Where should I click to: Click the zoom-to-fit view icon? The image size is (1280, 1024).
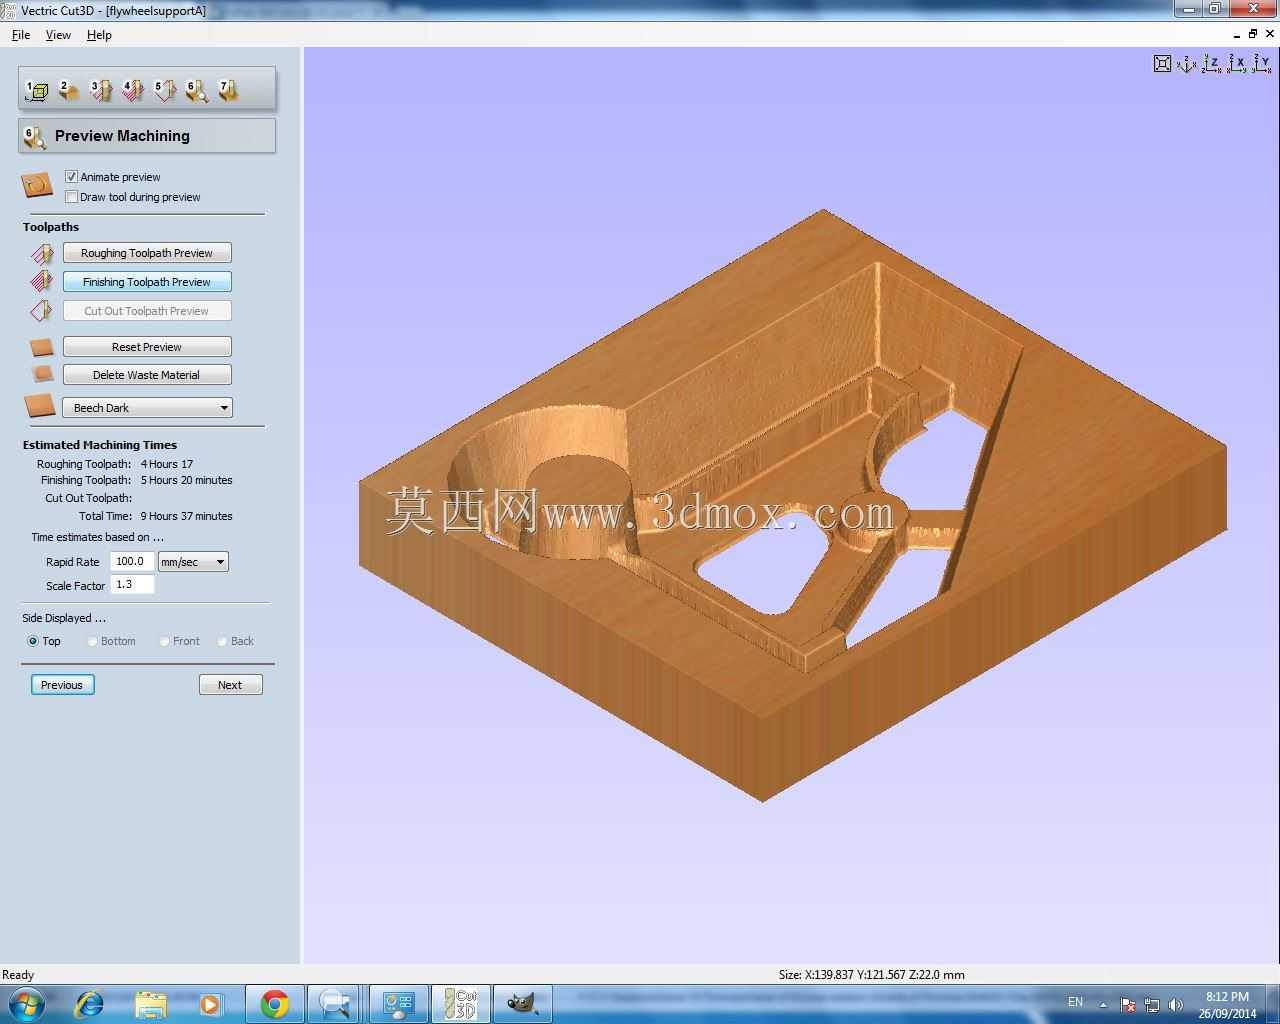[x=1162, y=64]
